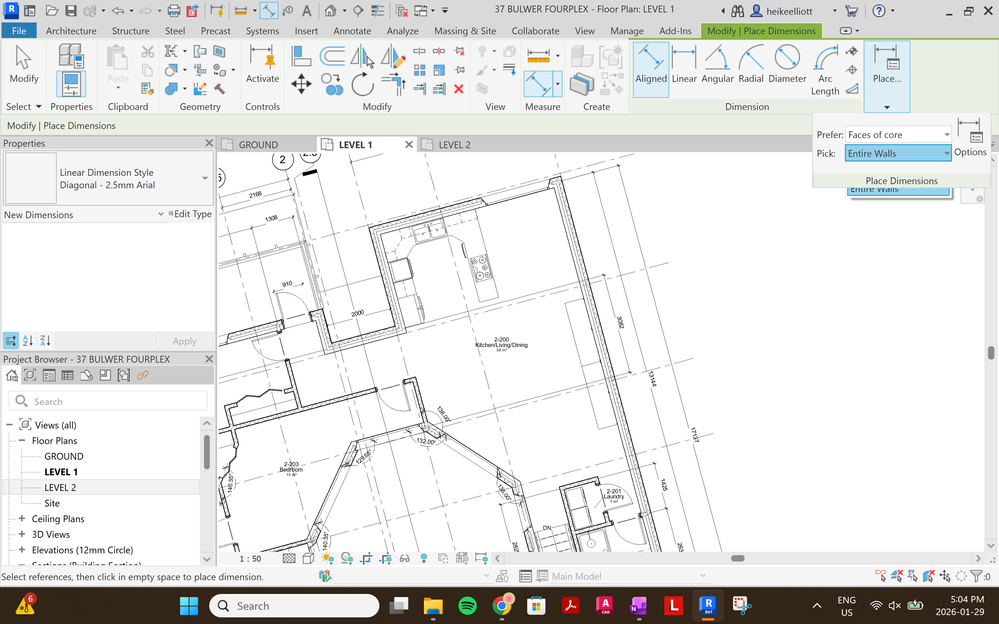
Task: Close the LEVEL 1 view tab
Action: point(409,145)
